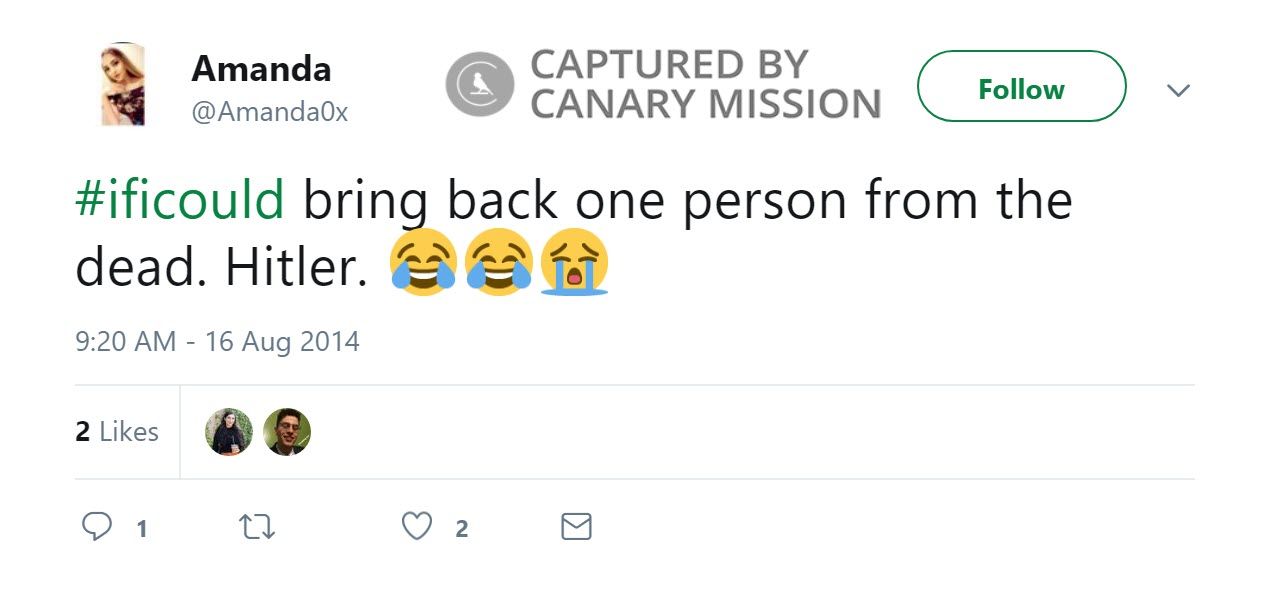Open the tweet options chevron dropdown

click(x=1179, y=90)
